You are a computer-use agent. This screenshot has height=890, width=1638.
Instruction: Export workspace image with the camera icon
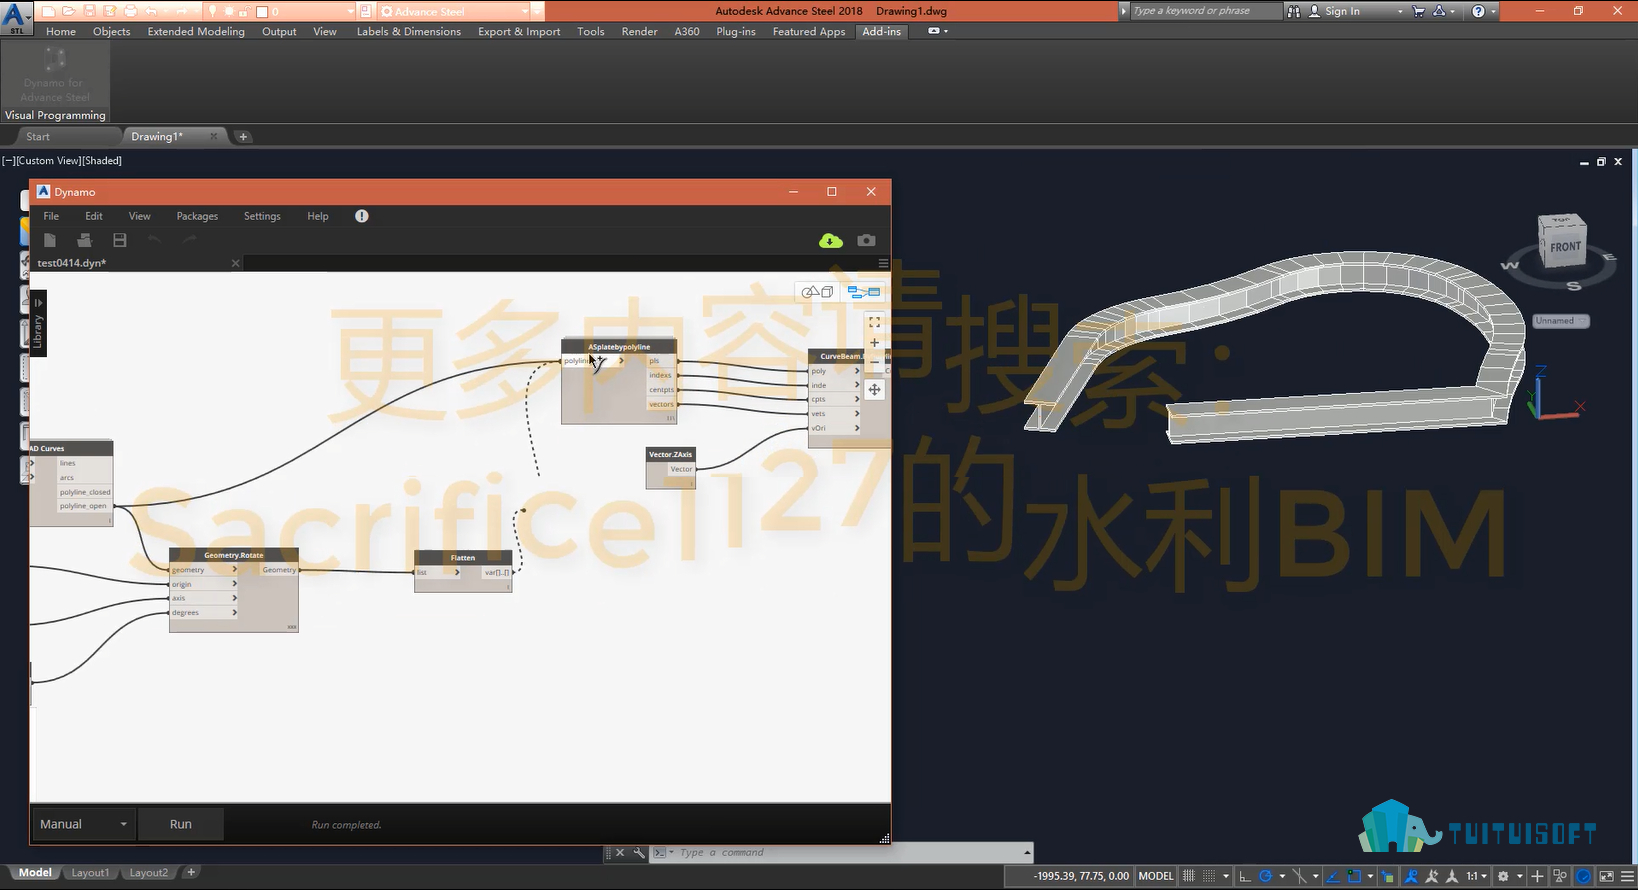point(866,240)
